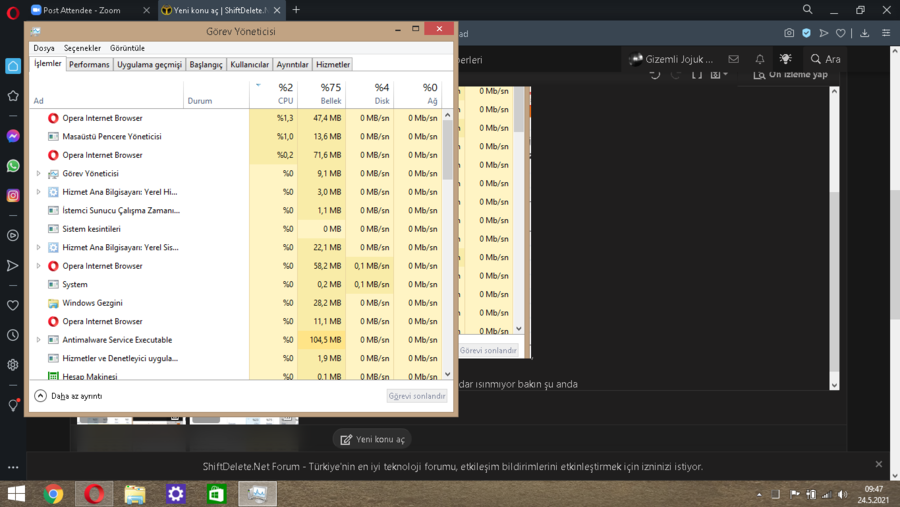Click scroll-down arrow of Task Manager list

coord(448,374)
